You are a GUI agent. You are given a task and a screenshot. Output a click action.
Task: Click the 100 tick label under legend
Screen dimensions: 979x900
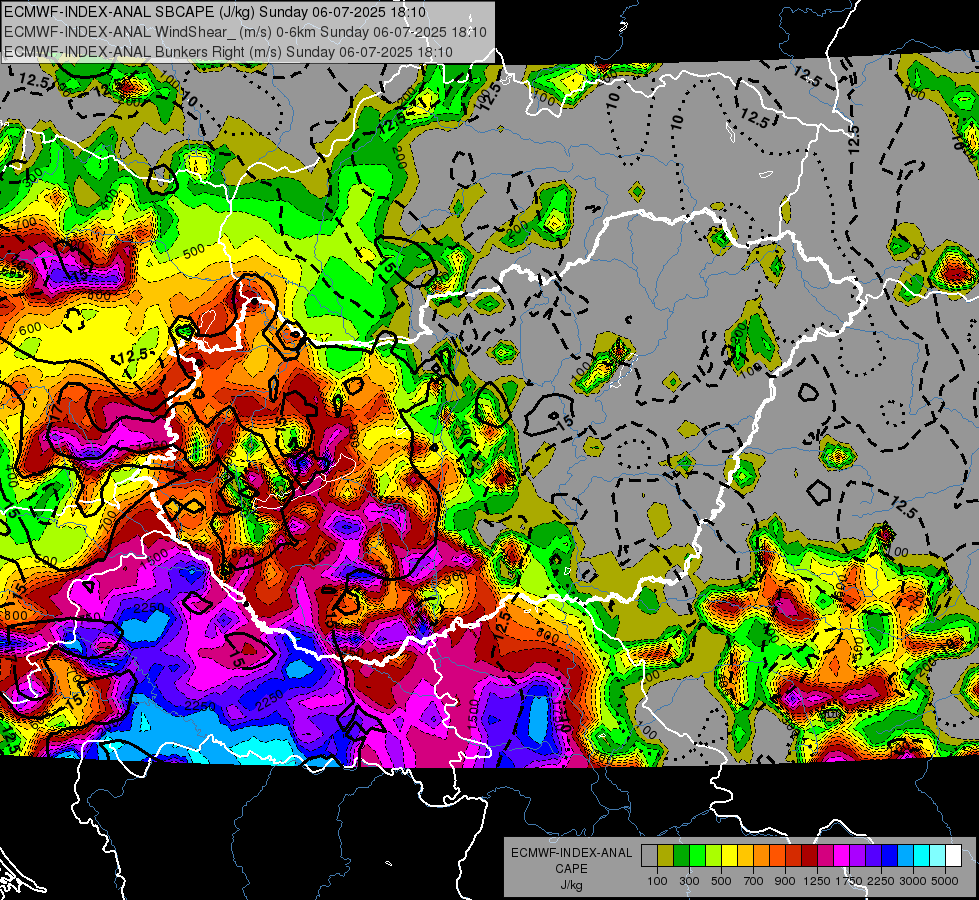657,881
